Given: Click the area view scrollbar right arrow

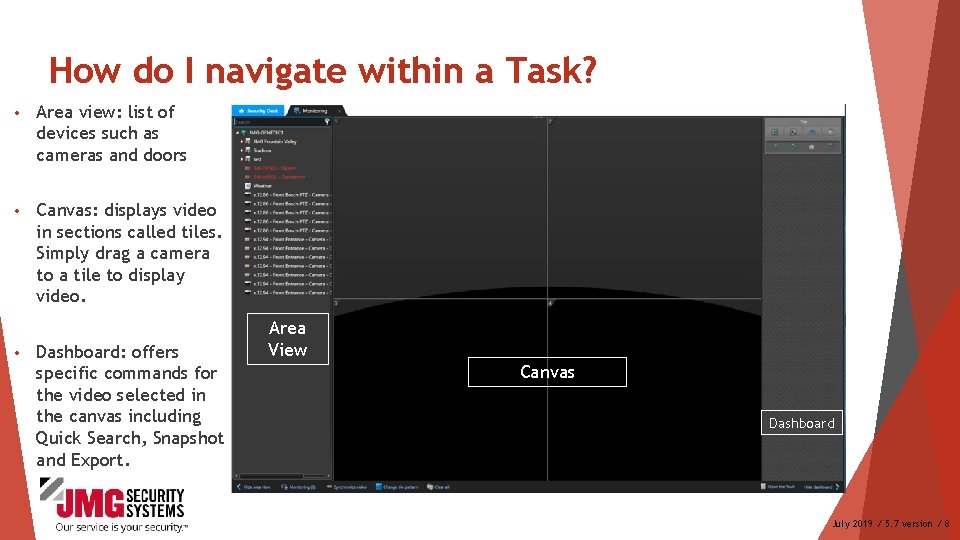Looking at the screenshot, I should (x=328, y=476).
